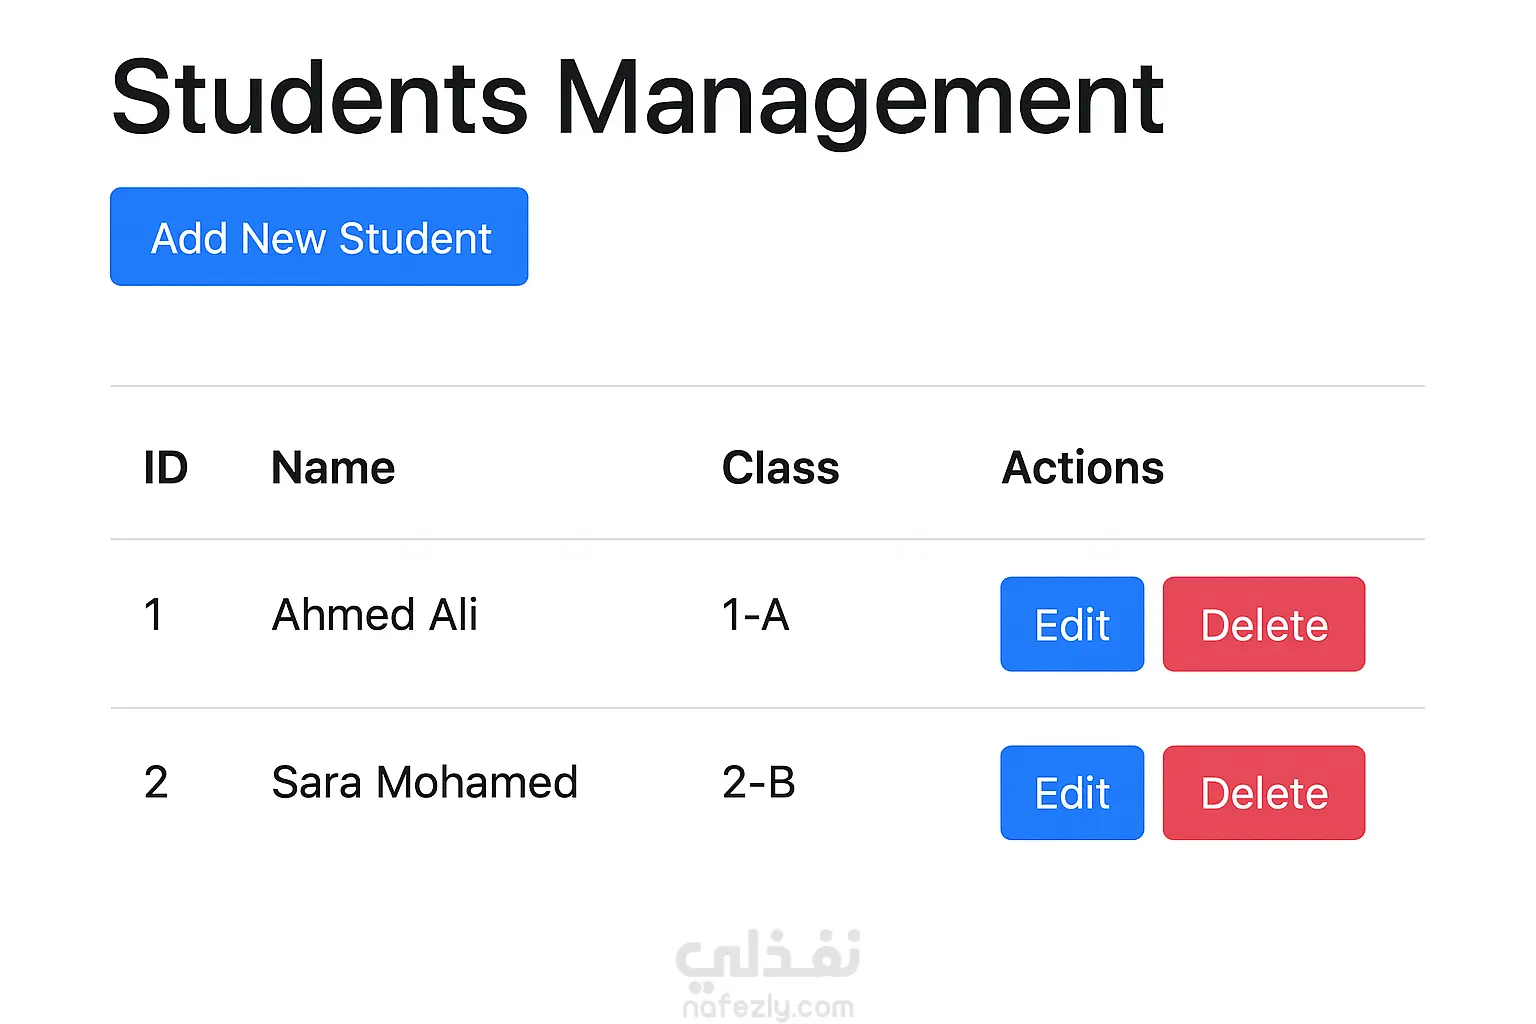This screenshot has height=1024, width=1536.
Task: Click the divider line above table headers
Action: pyautogui.click(x=767, y=386)
